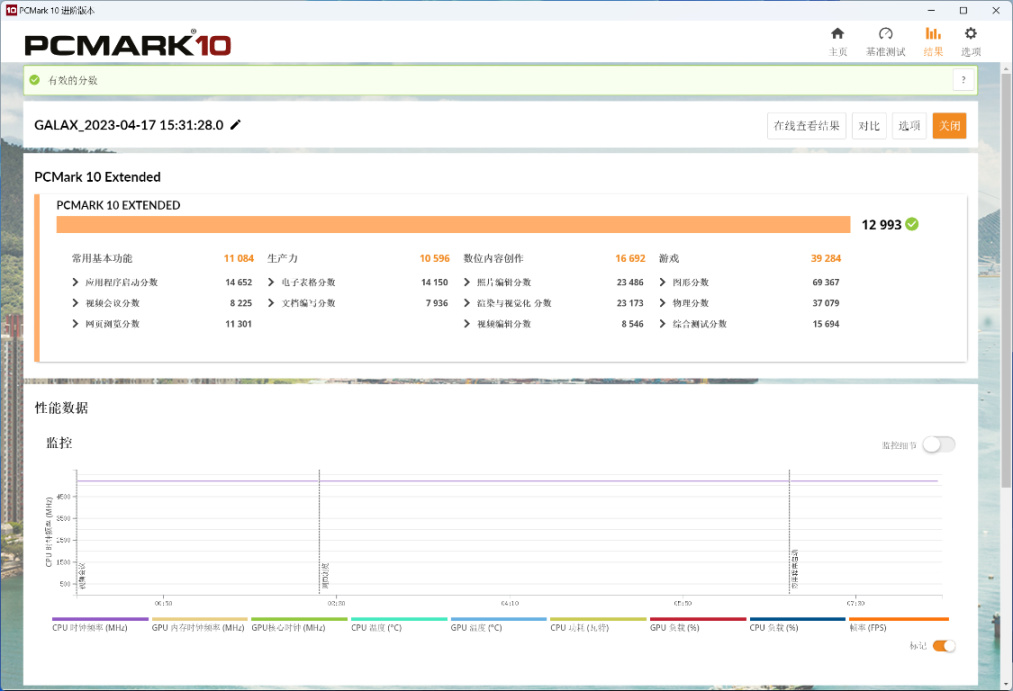
Task: Expand 应用程序启动分数 row
Action: (76, 282)
